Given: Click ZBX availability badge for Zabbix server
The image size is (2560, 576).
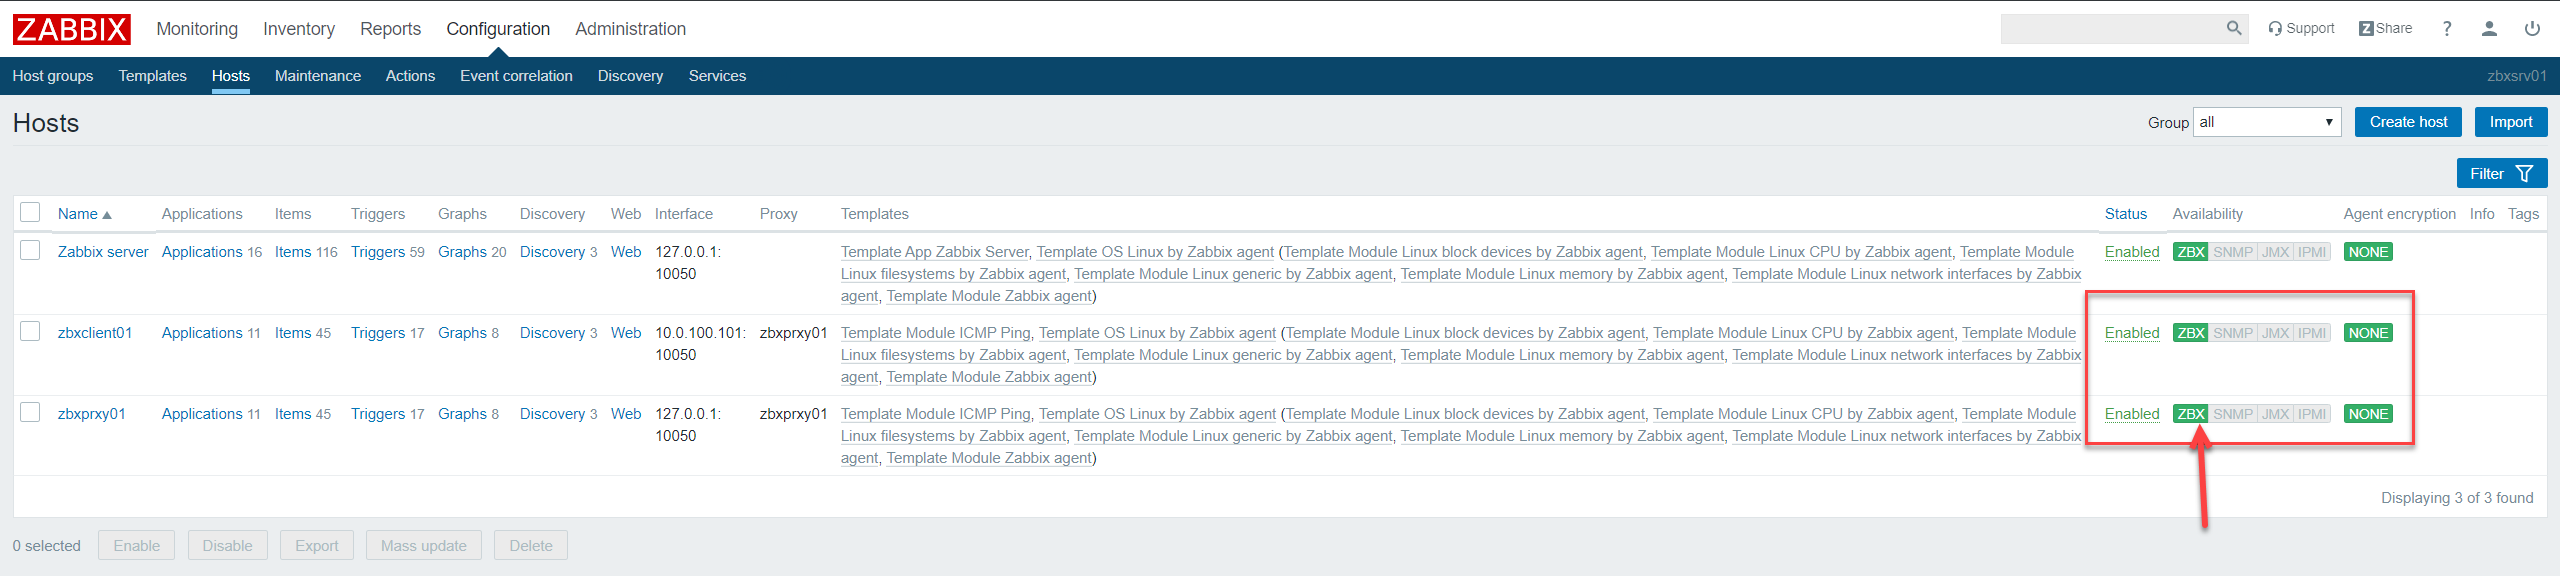Looking at the screenshot, I should pyautogui.click(x=2190, y=252).
